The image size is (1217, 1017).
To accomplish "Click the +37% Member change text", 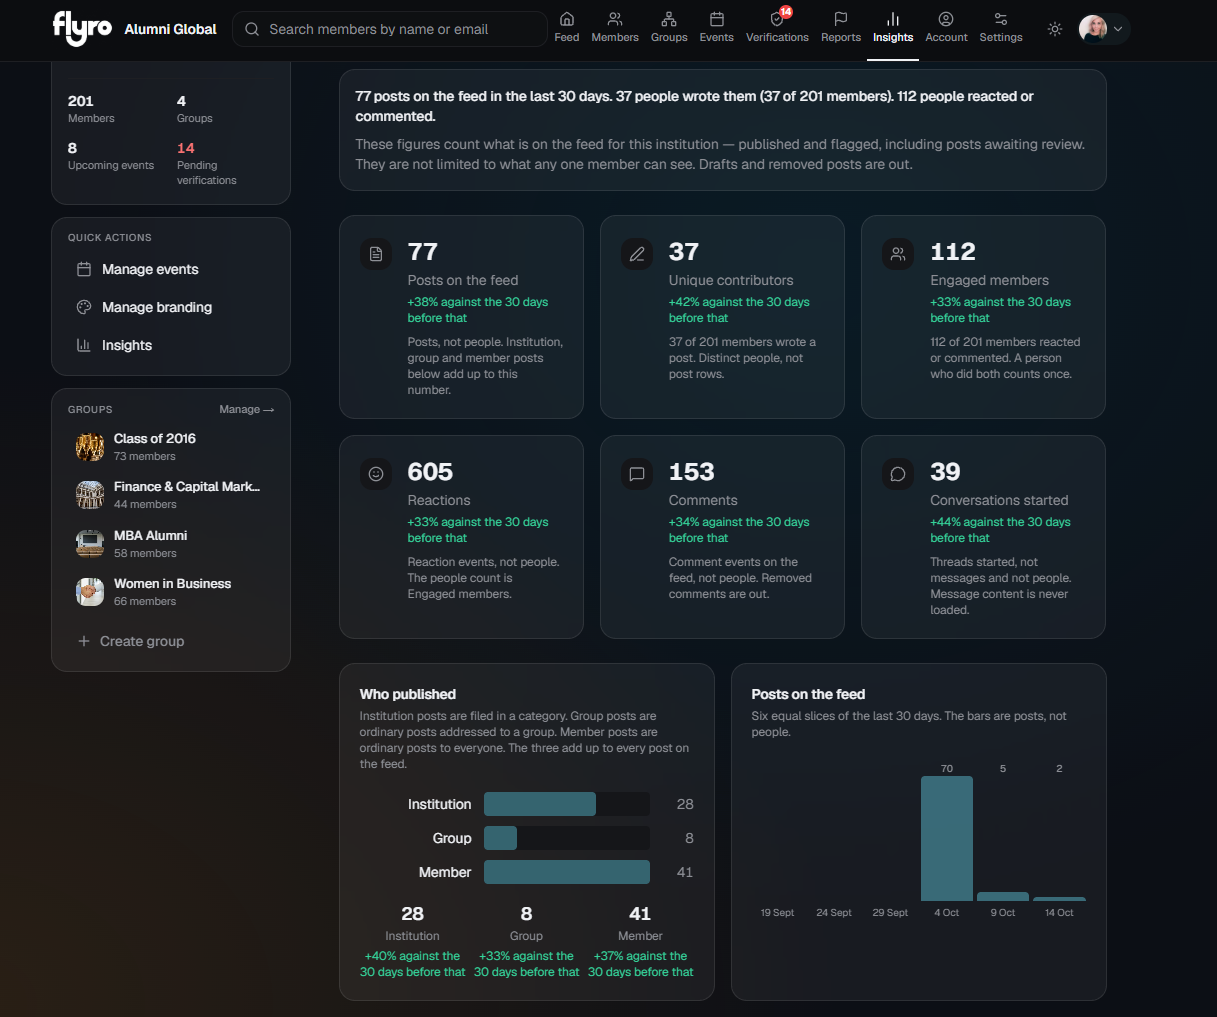I will (x=640, y=964).
